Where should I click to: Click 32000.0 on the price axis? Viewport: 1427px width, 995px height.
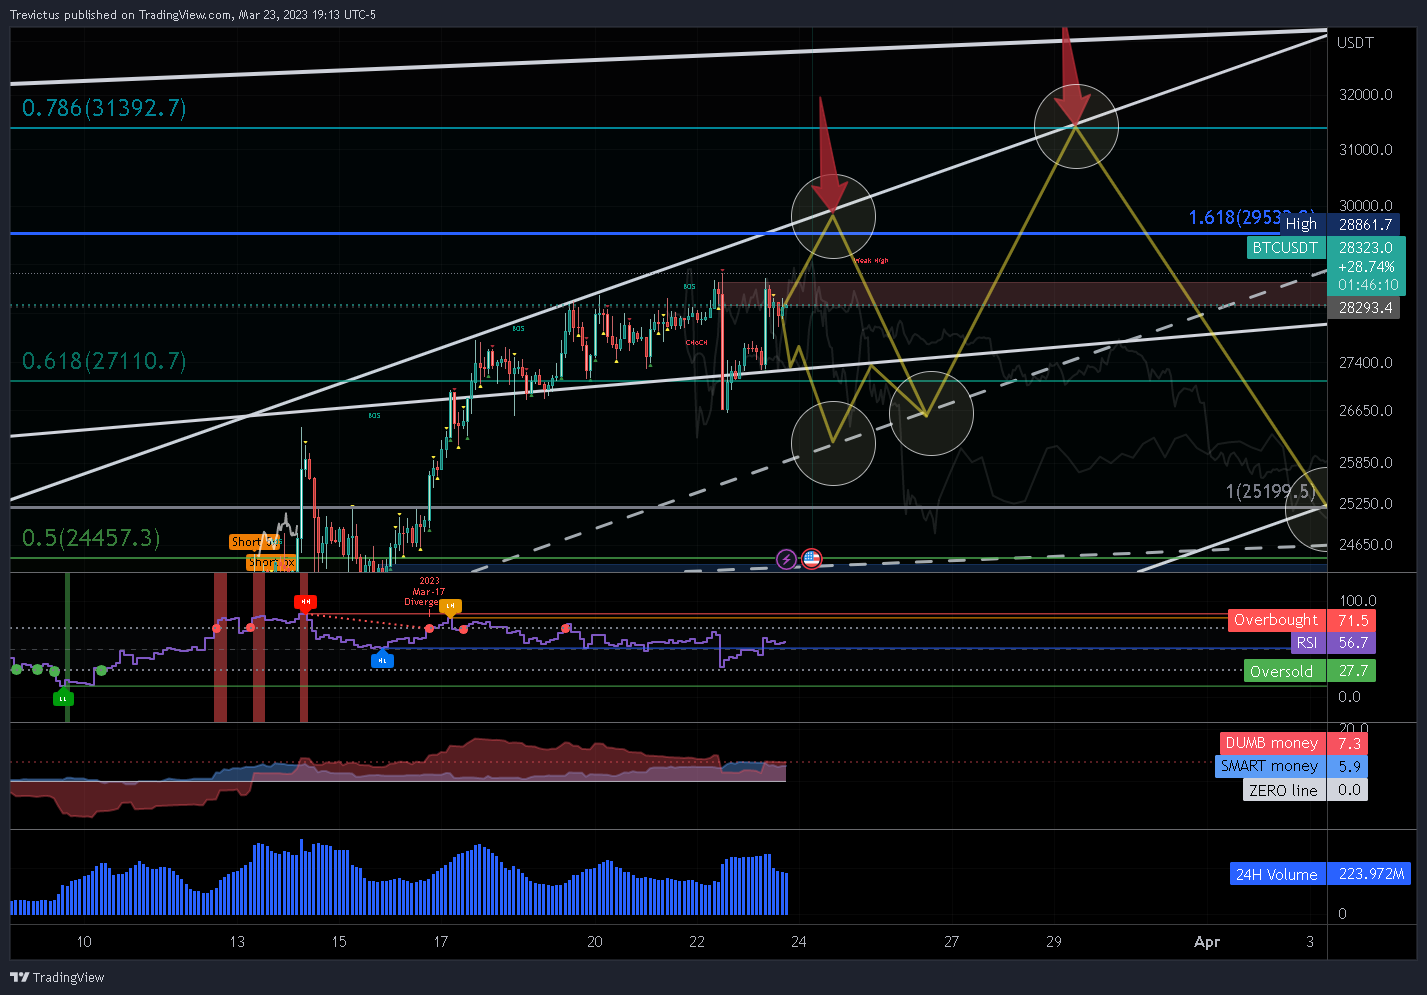coord(1365,95)
